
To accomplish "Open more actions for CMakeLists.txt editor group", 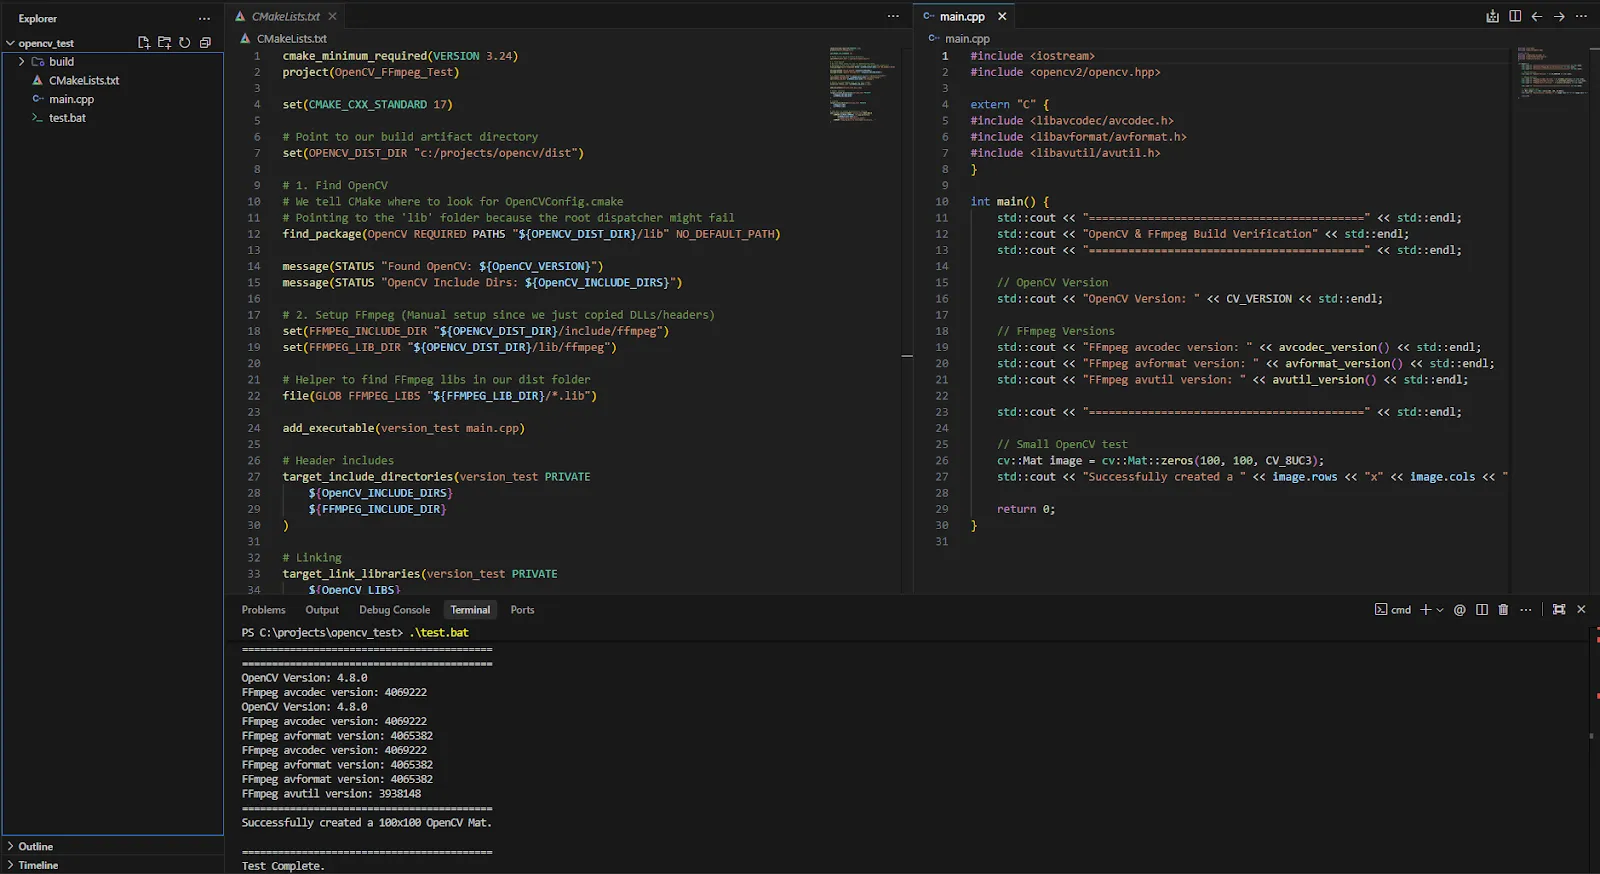I will tap(893, 16).
